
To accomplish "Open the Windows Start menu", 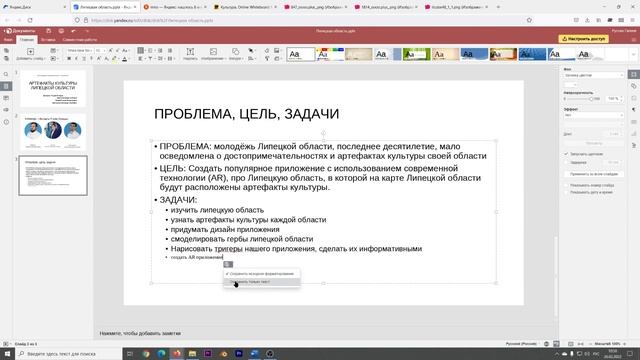I will tap(7, 353).
